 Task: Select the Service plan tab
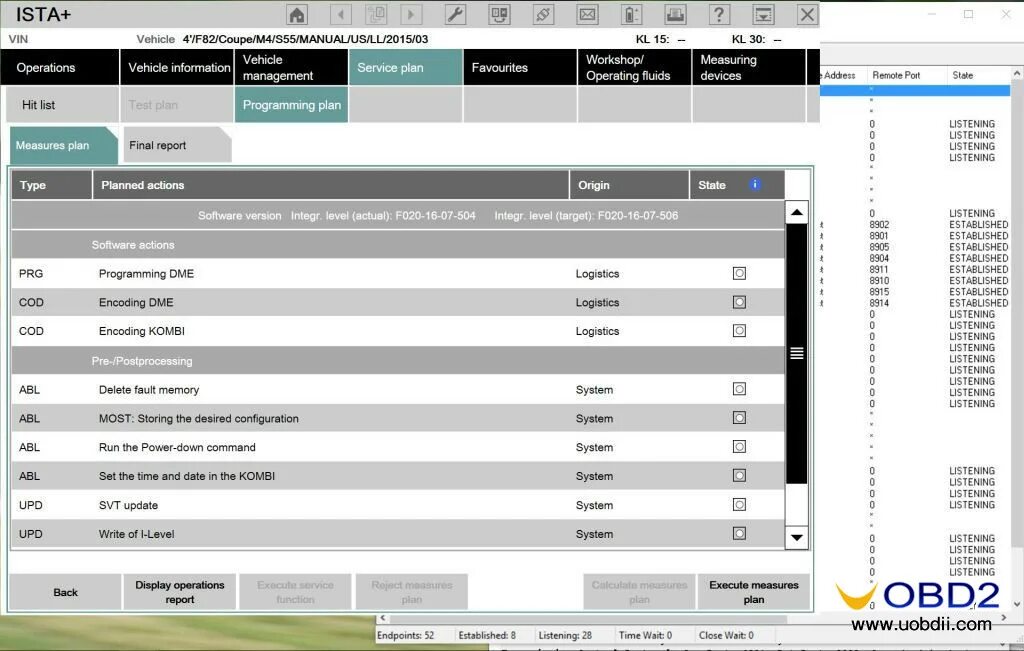pos(406,67)
